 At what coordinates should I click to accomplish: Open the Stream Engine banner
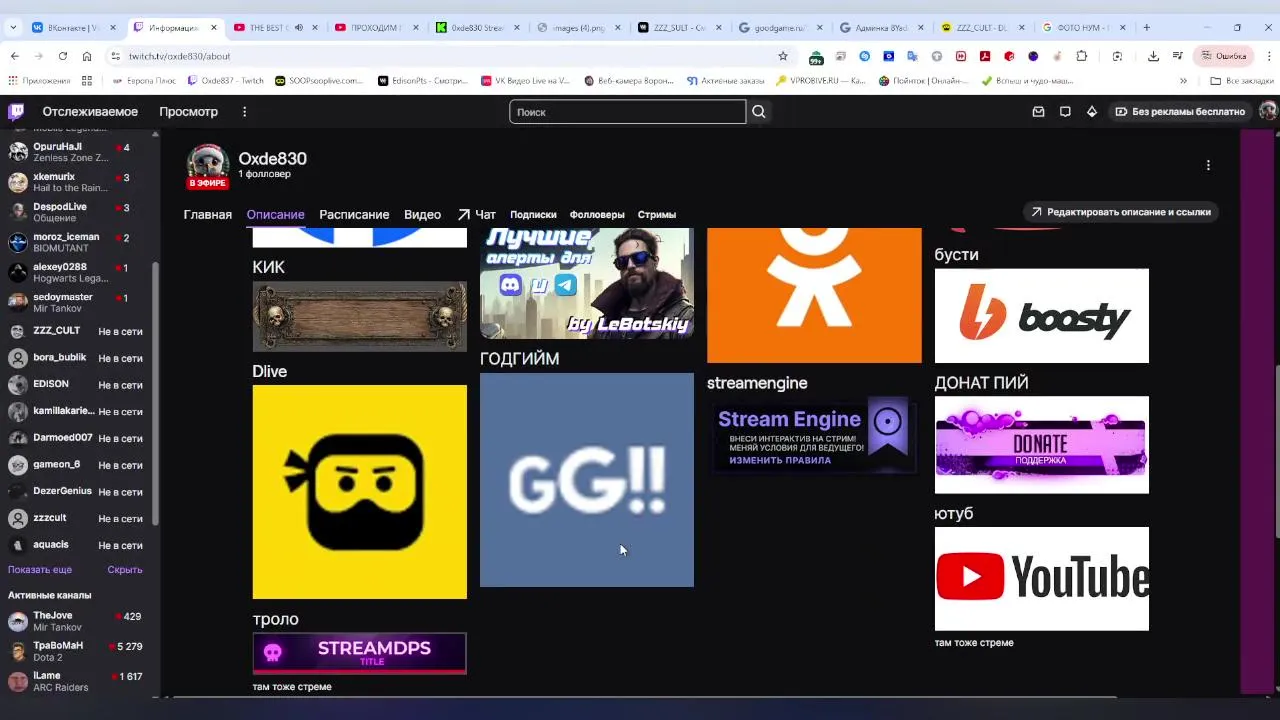pyautogui.click(x=814, y=436)
